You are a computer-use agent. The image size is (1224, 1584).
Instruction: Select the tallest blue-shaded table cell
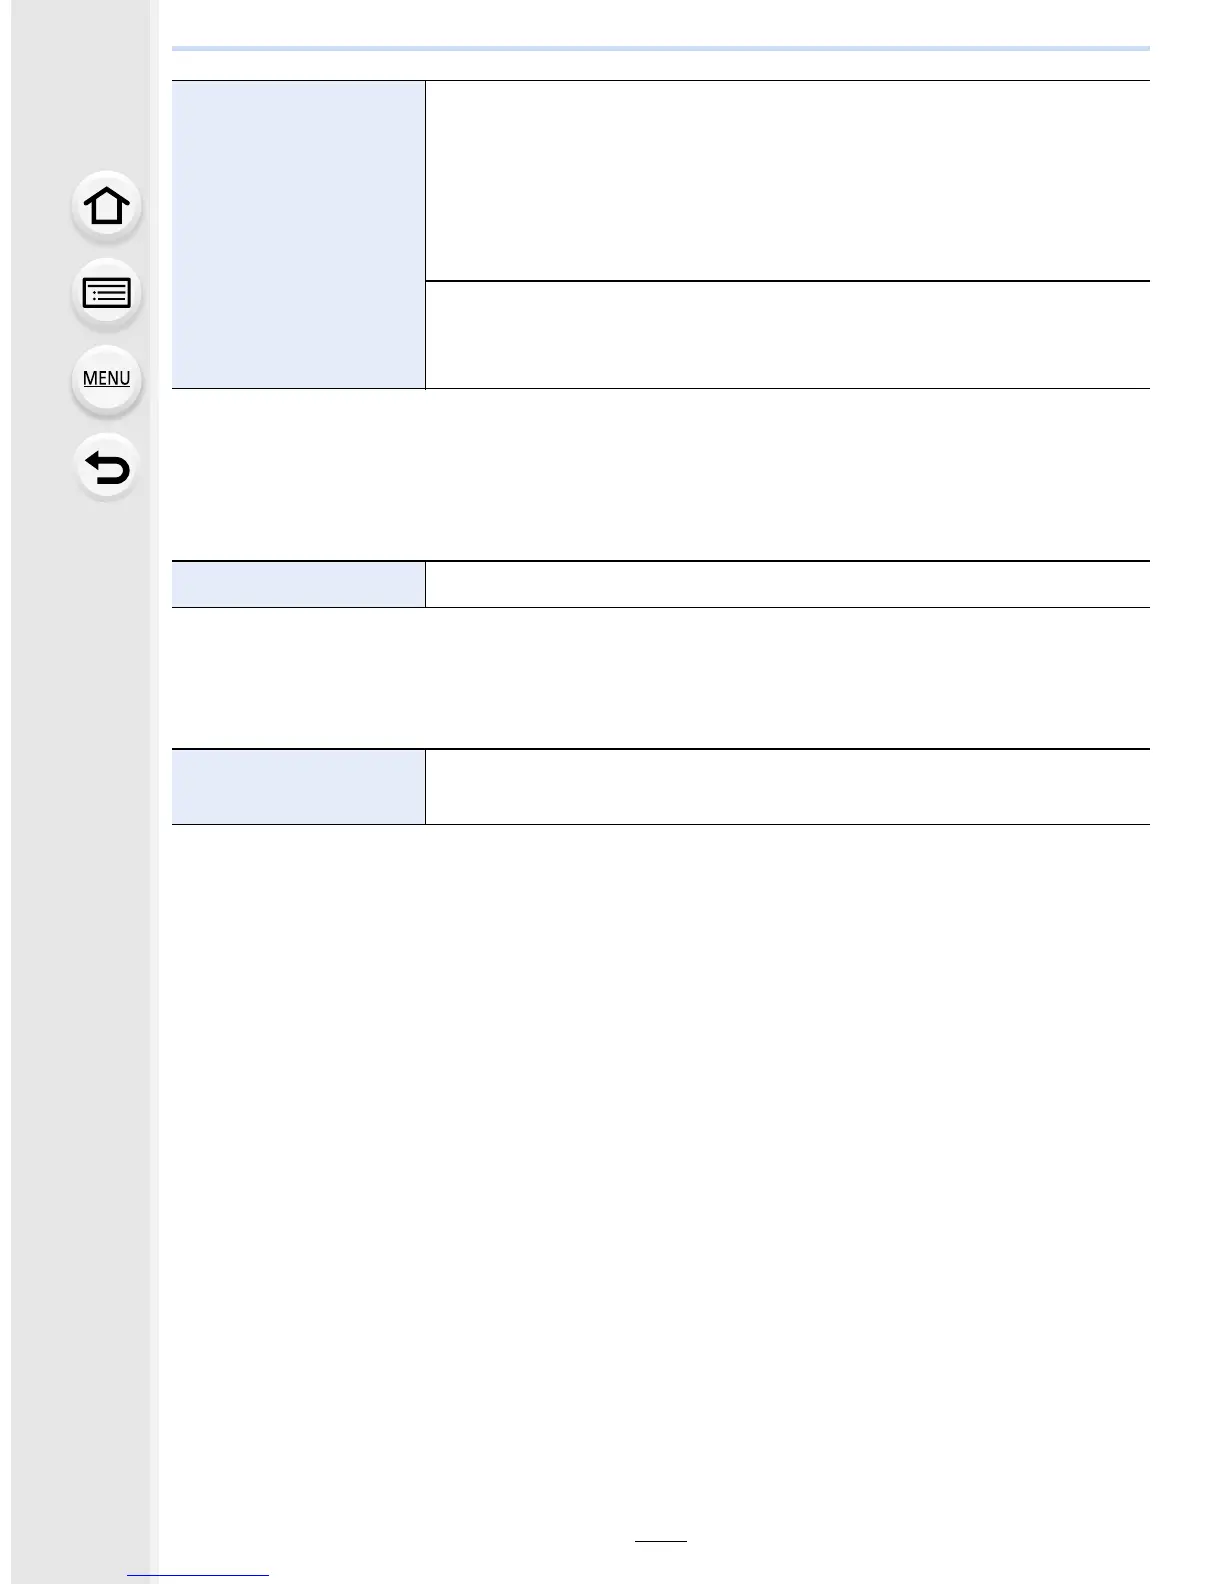click(x=298, y=234)
